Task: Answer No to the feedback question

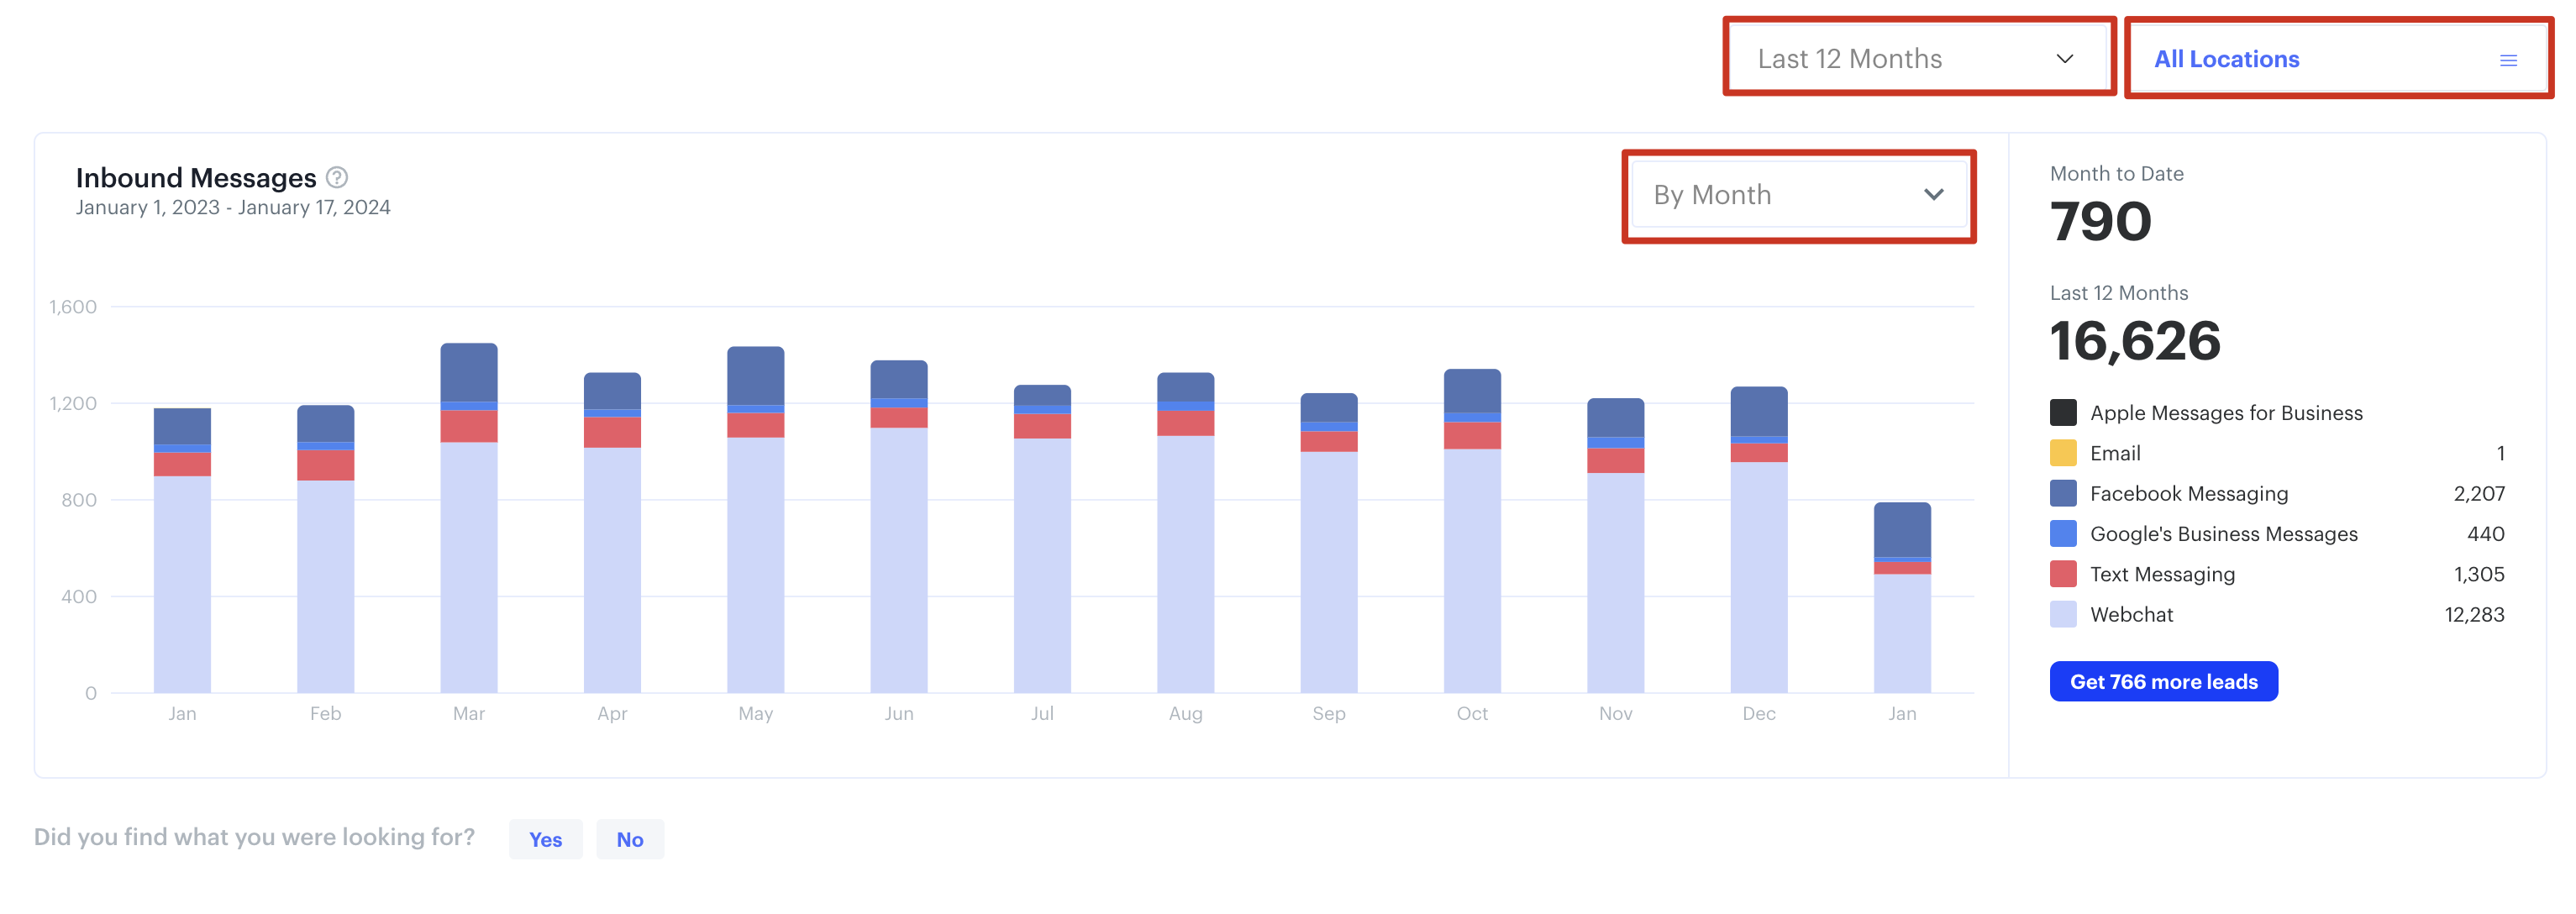Action: pos(629,839)
